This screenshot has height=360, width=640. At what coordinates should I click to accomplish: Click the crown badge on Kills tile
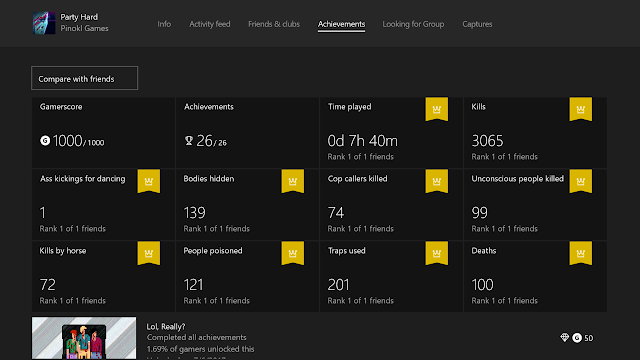pos(580,109)
